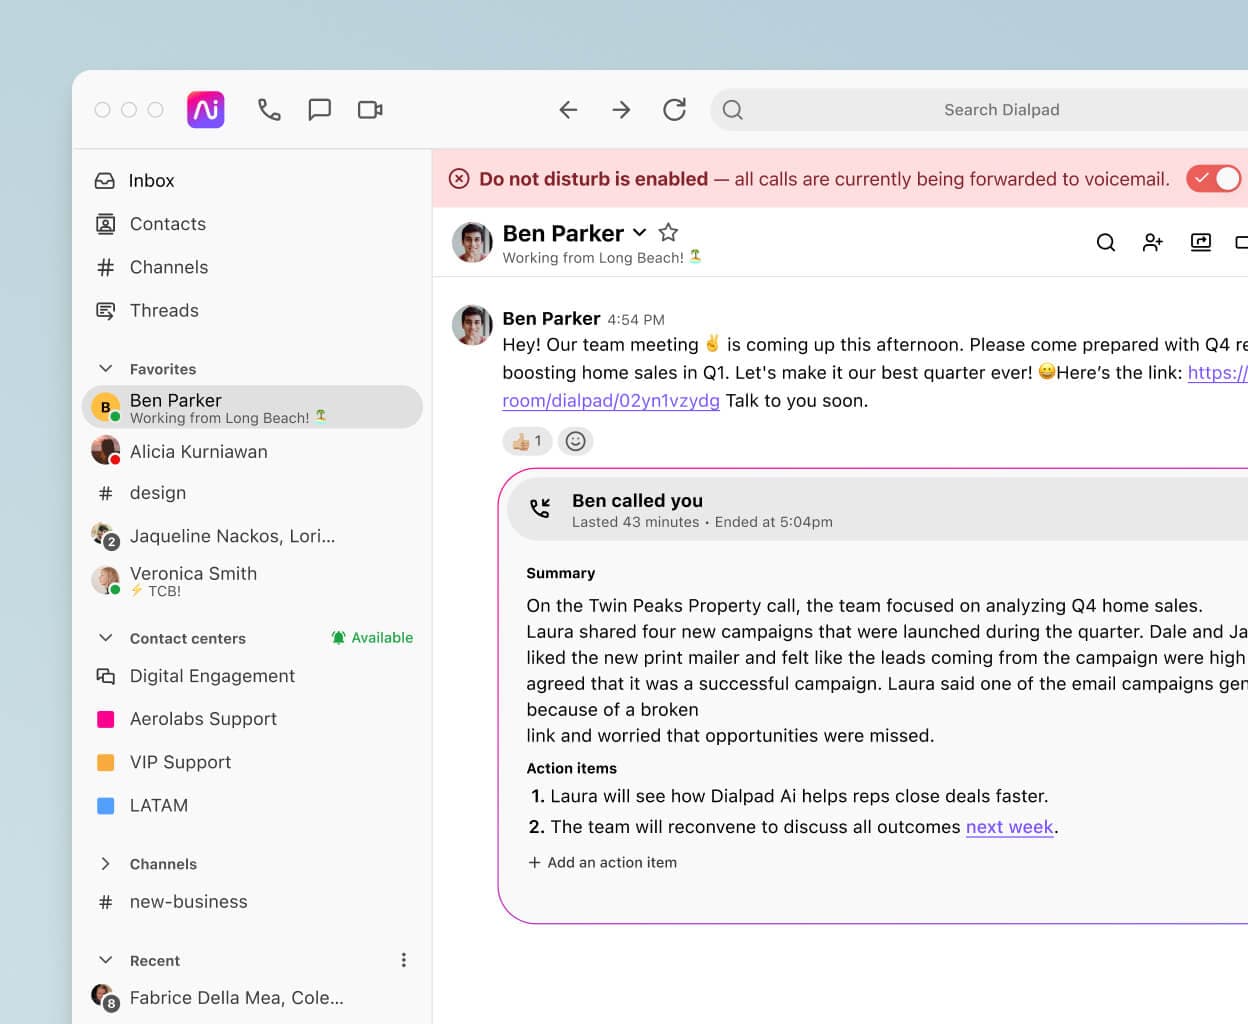
Task: Click the refresh reload icon
Action: pyautogui.click(x=674, y=110)
